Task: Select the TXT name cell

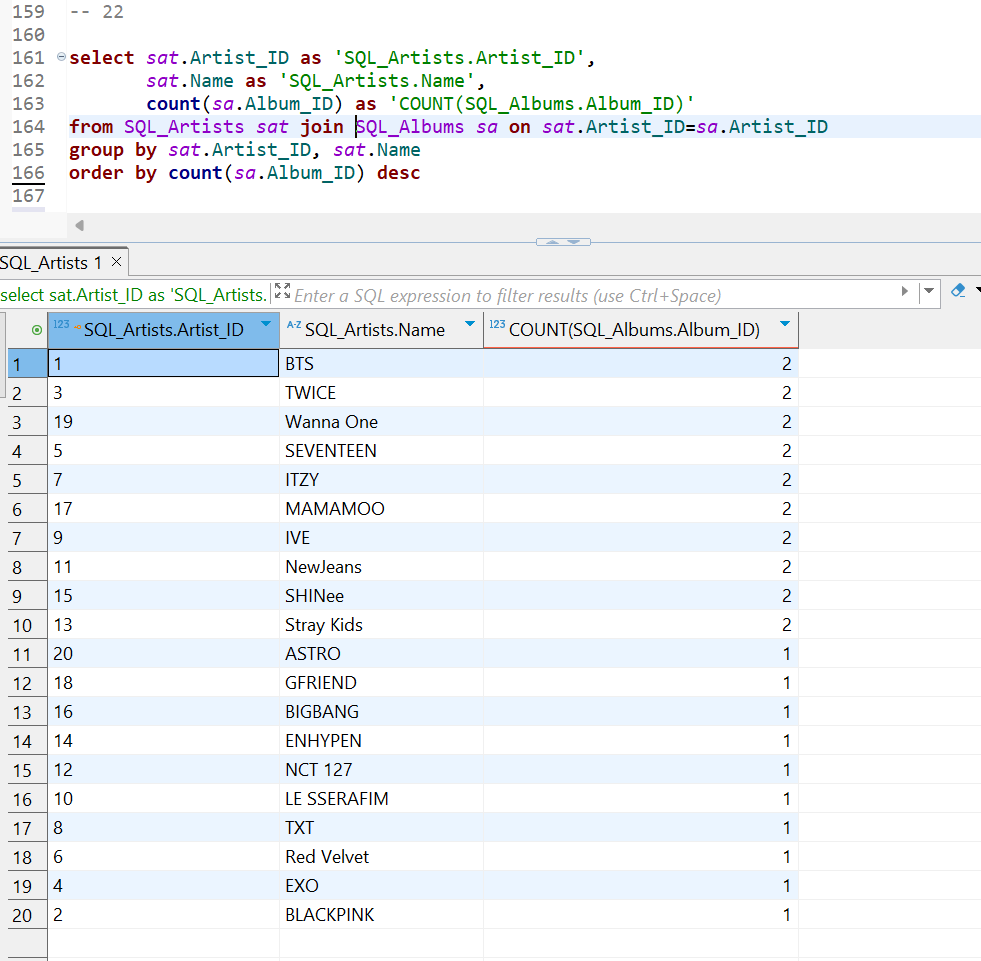Action: point(381,828)
